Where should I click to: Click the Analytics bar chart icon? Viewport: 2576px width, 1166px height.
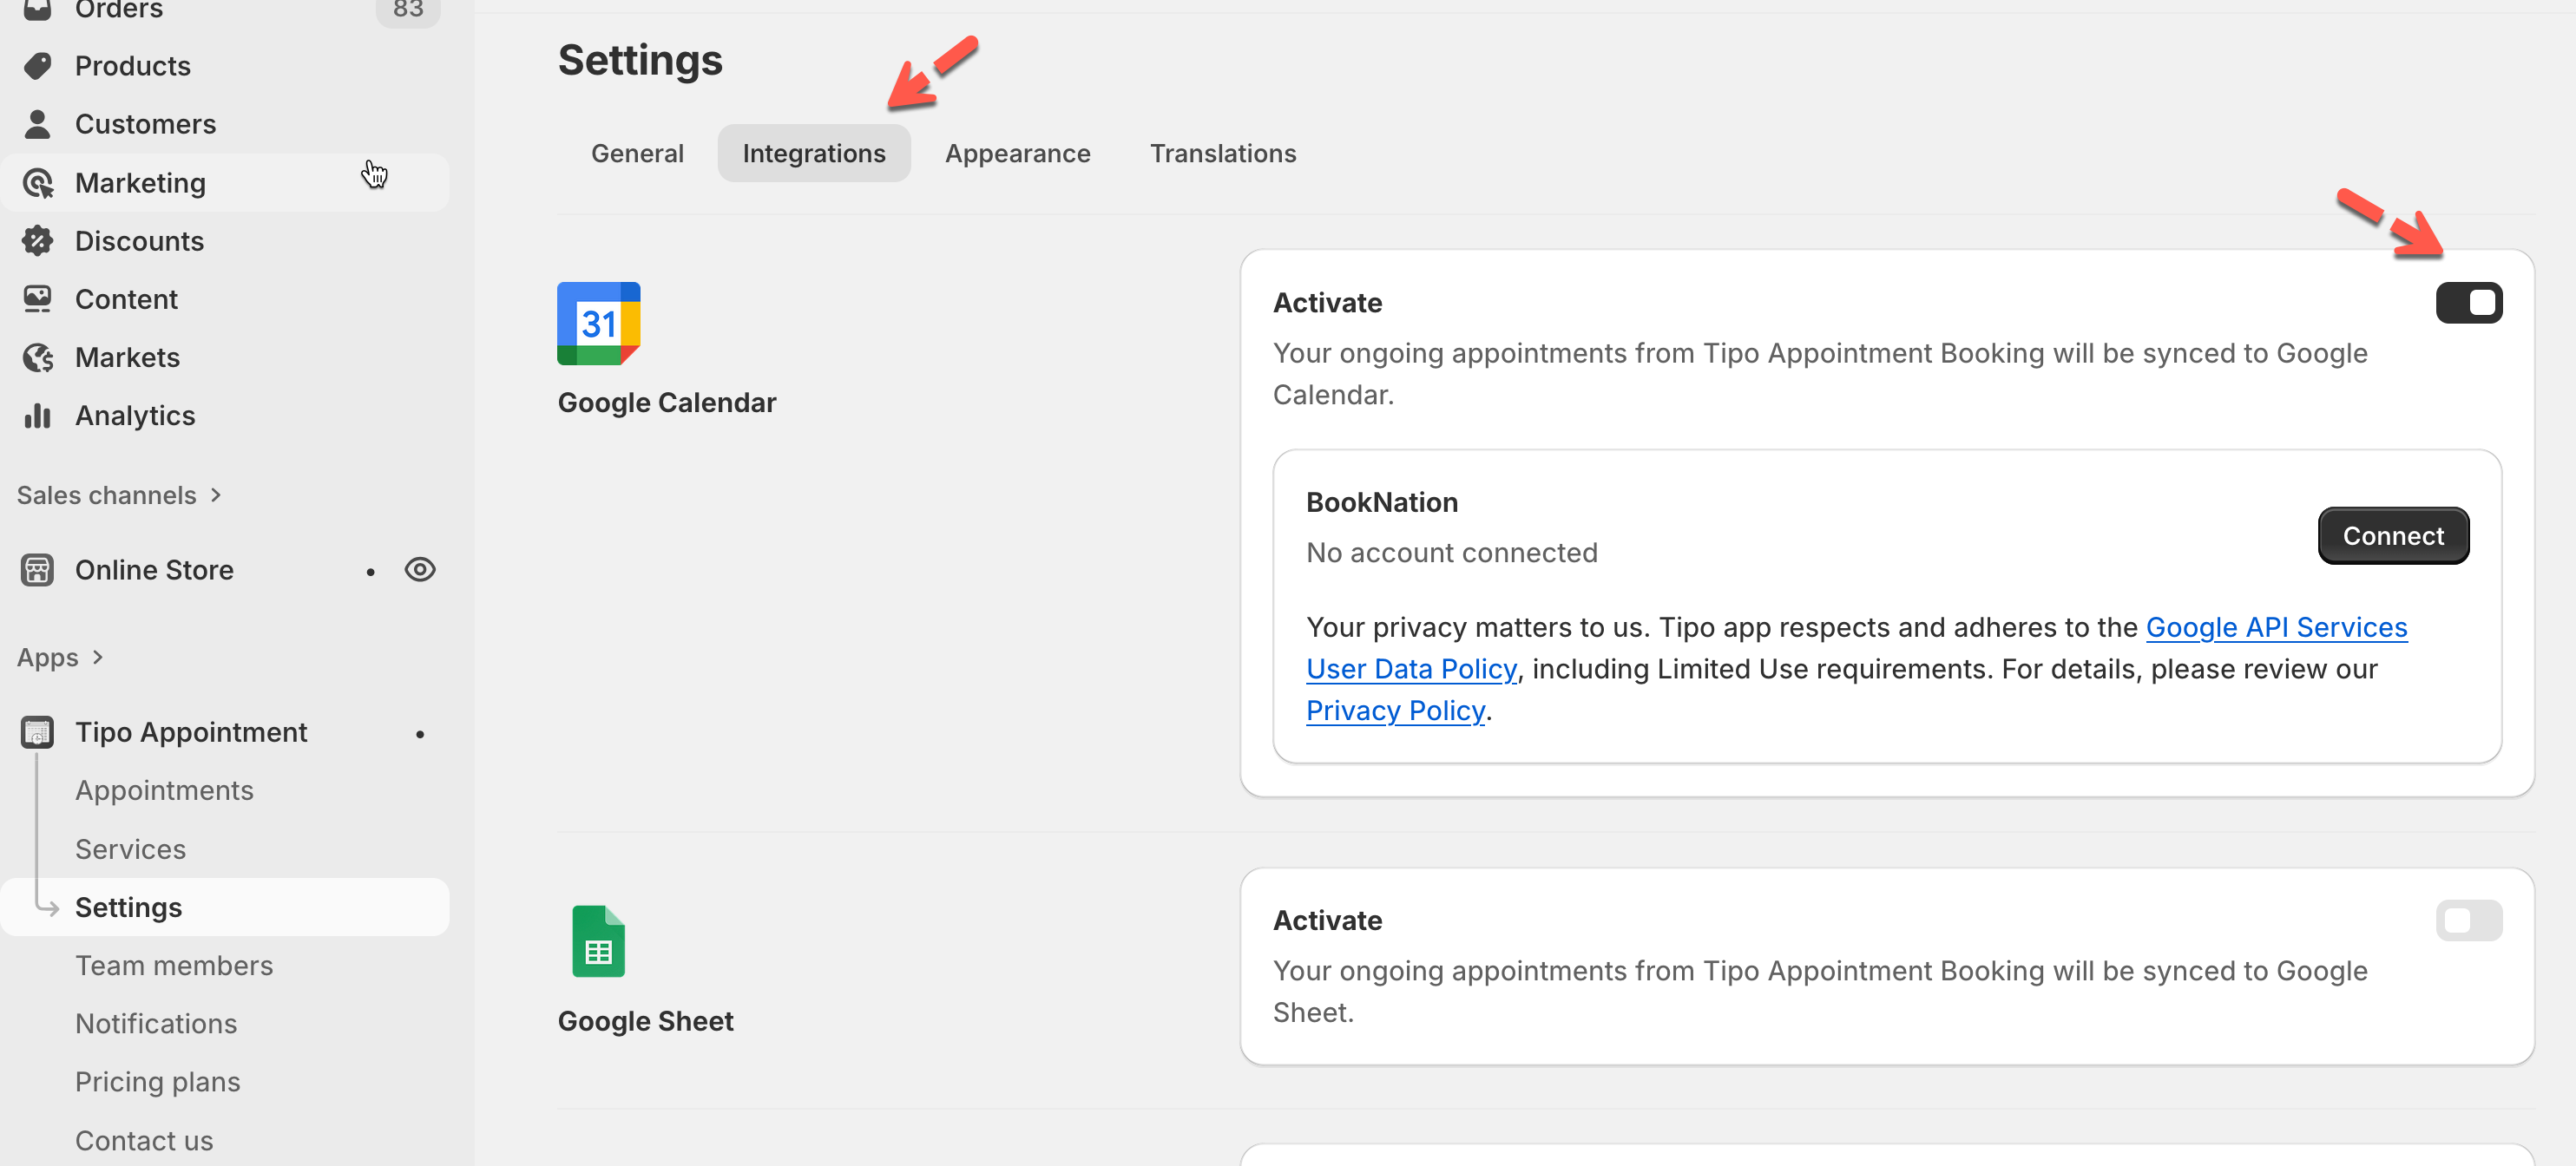[x=38, y=415]
